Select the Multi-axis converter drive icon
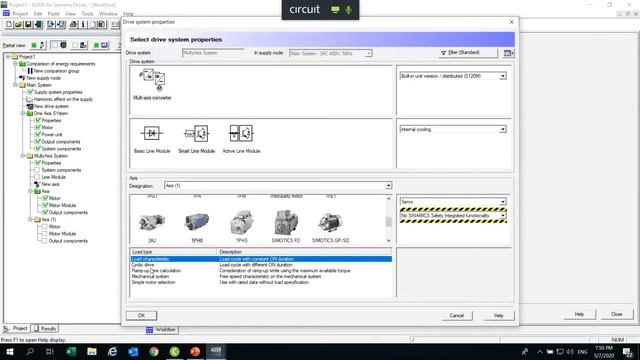The image size is (640, 360). [x=152, y=81]
